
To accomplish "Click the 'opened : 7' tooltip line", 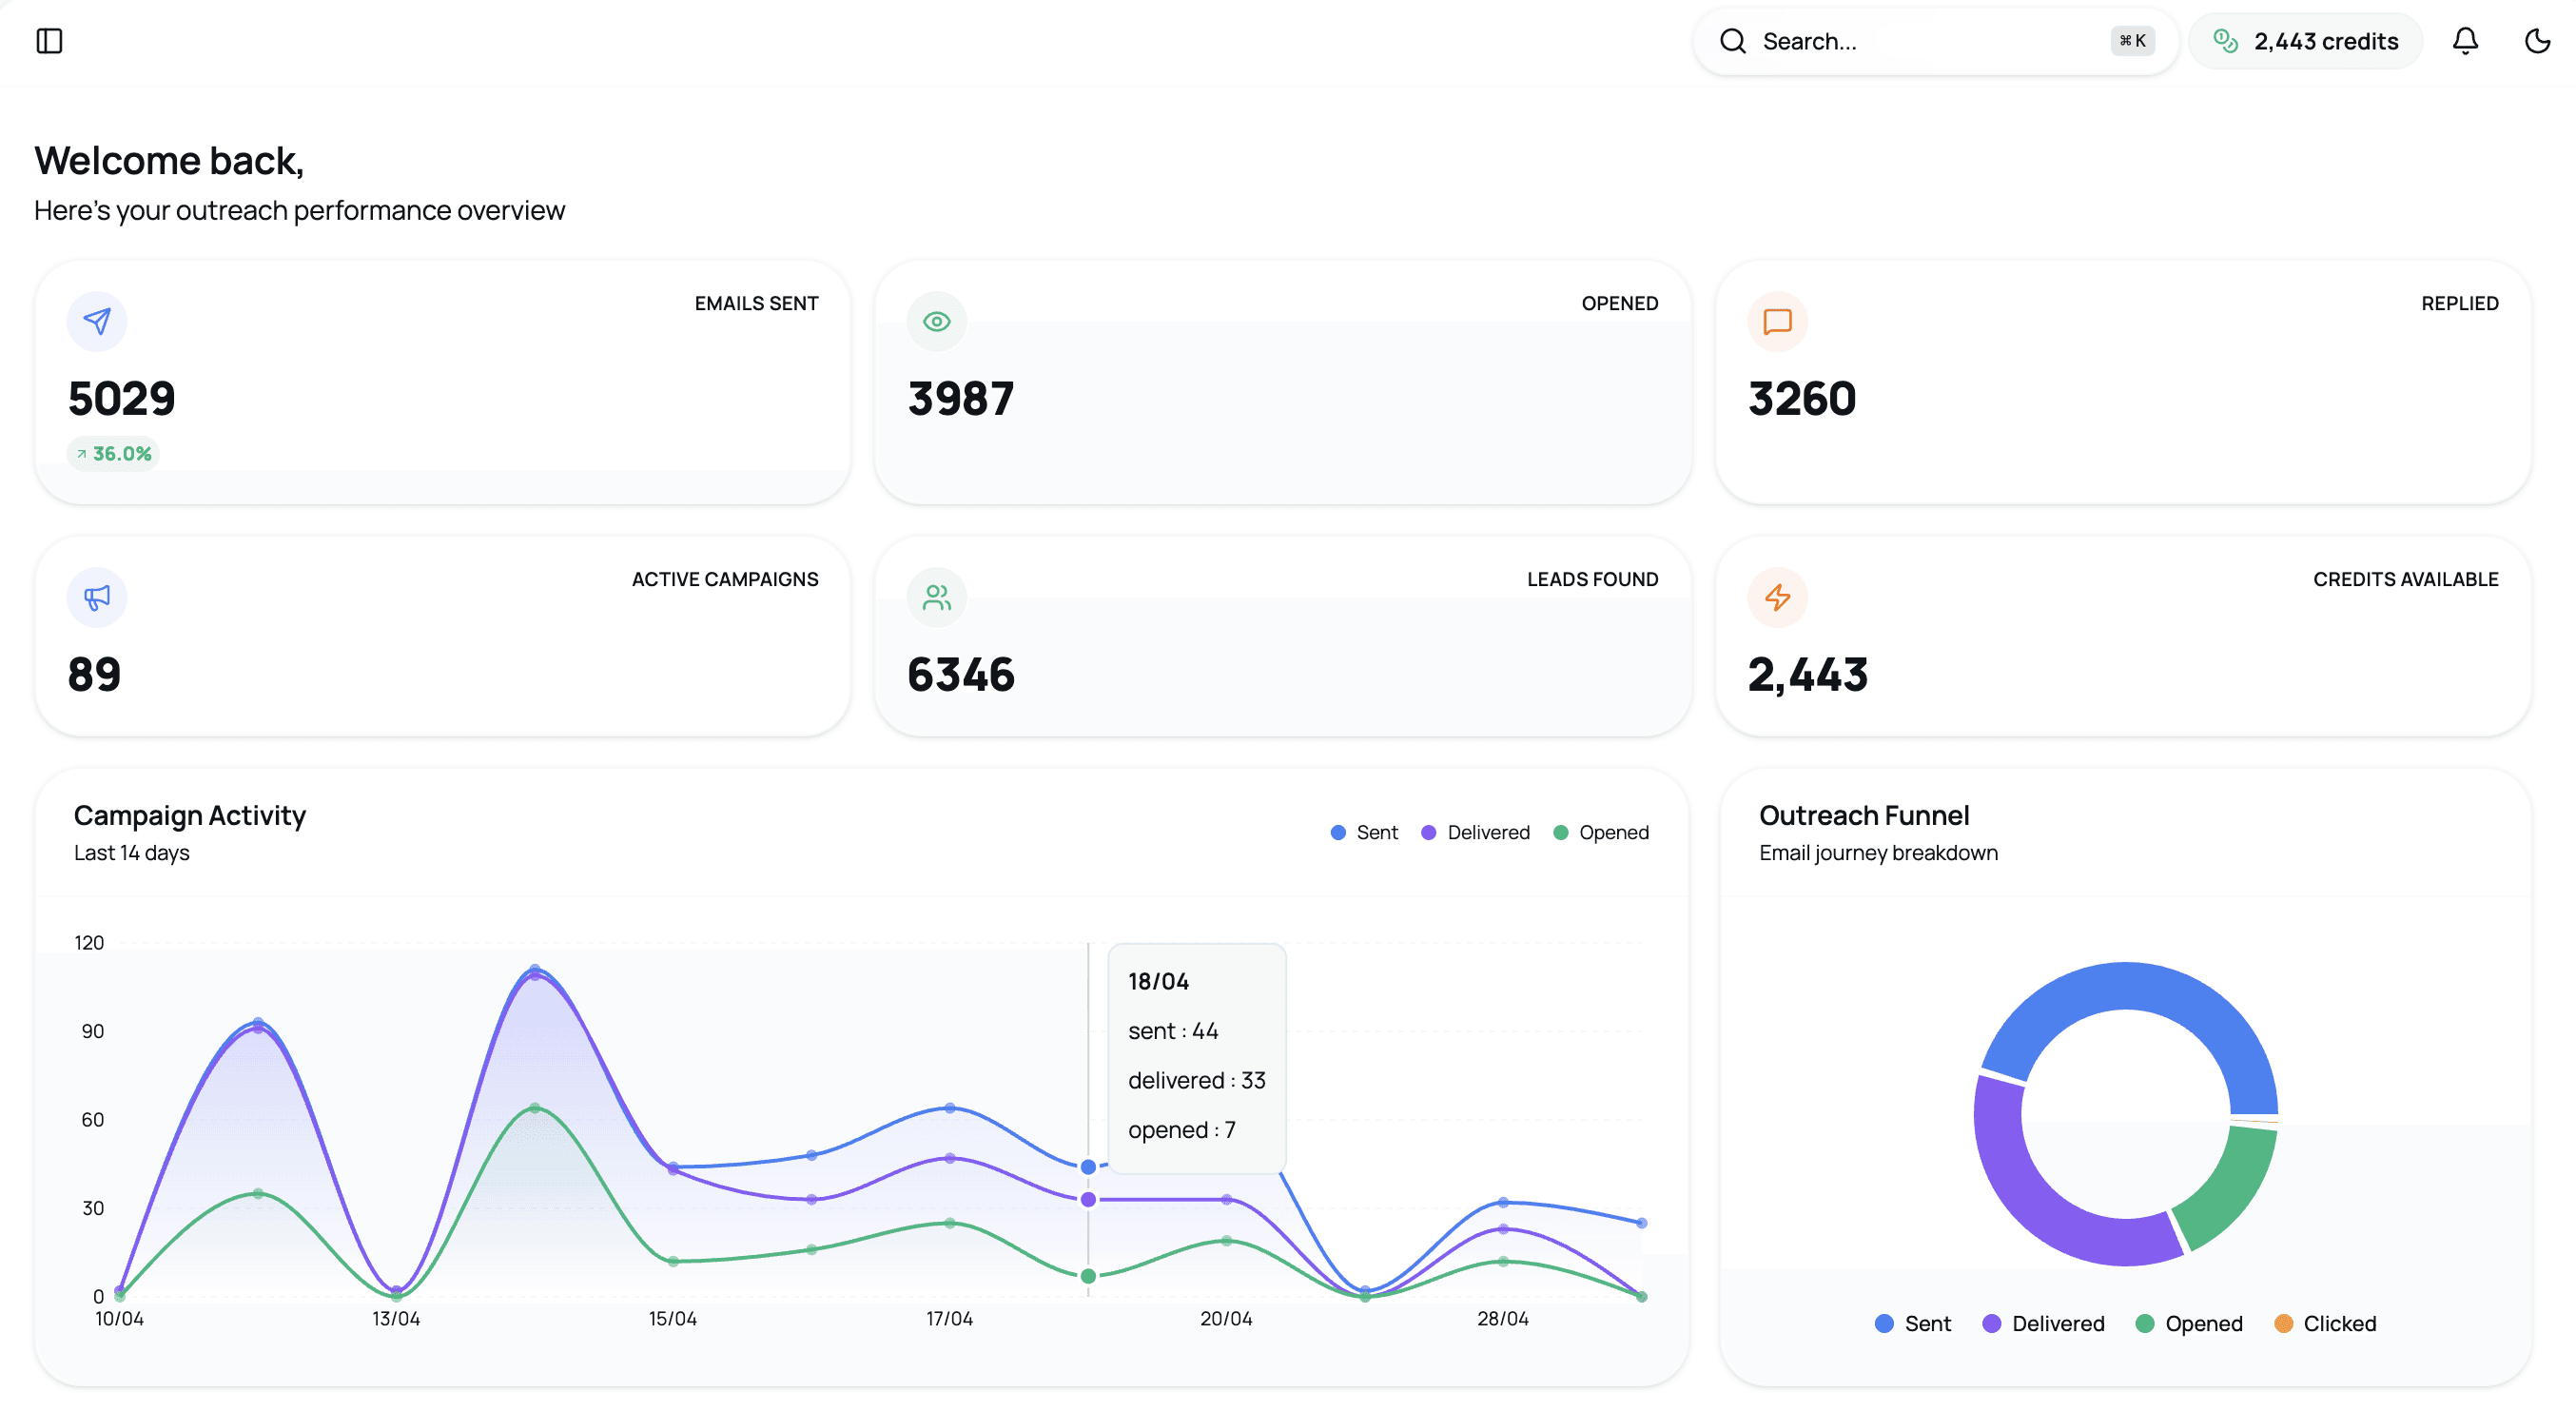I will point(1182,1129).
